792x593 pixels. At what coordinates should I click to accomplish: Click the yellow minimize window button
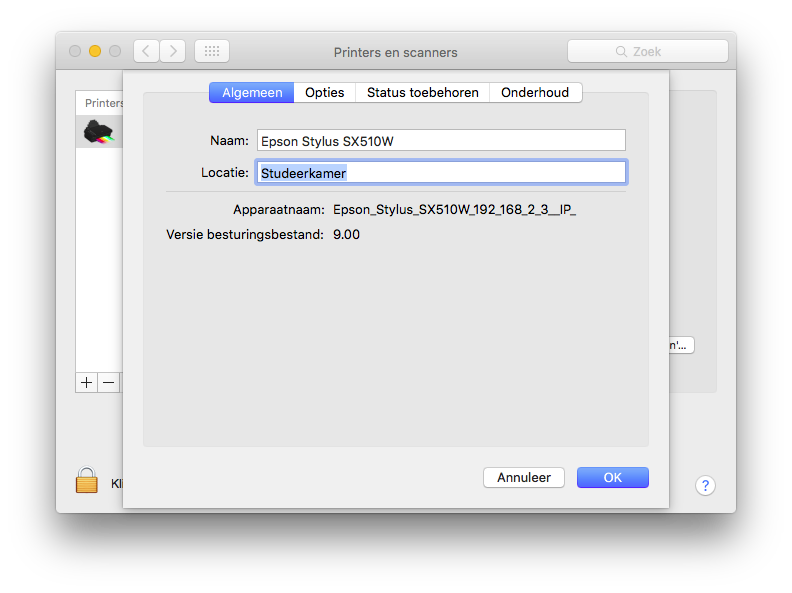point(95,51)
